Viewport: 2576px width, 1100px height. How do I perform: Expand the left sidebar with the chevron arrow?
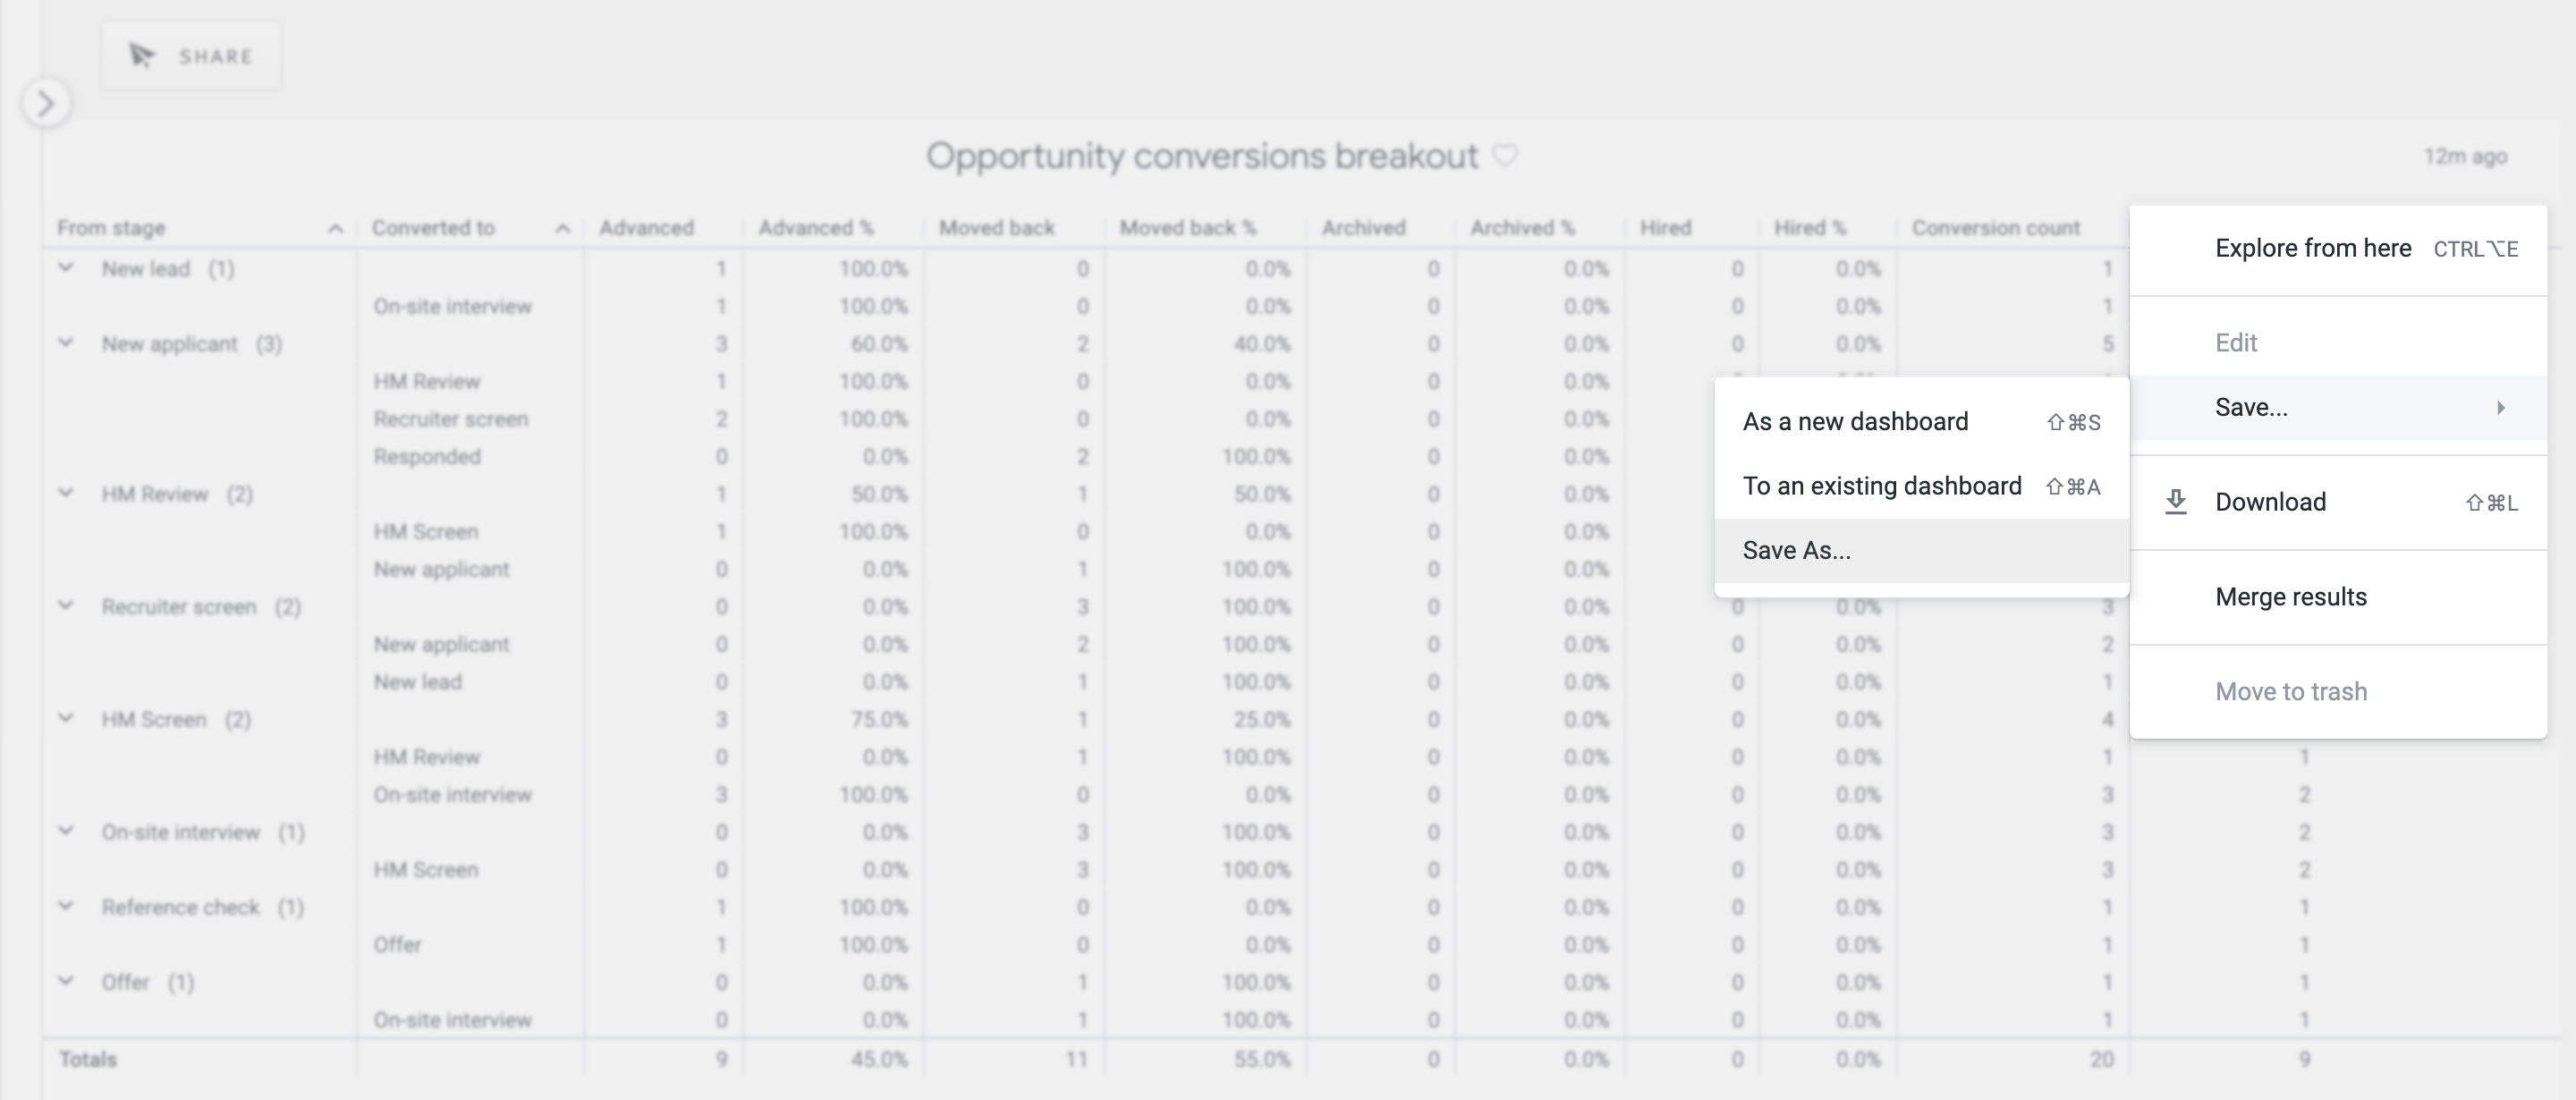pos(44,101)
